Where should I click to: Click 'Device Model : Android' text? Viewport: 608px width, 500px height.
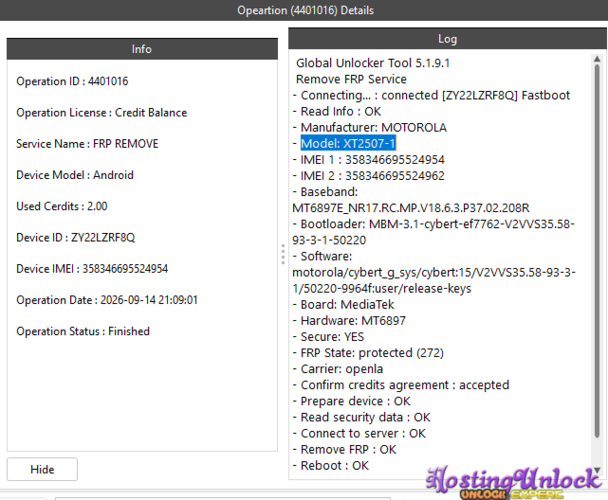point(75,175)
